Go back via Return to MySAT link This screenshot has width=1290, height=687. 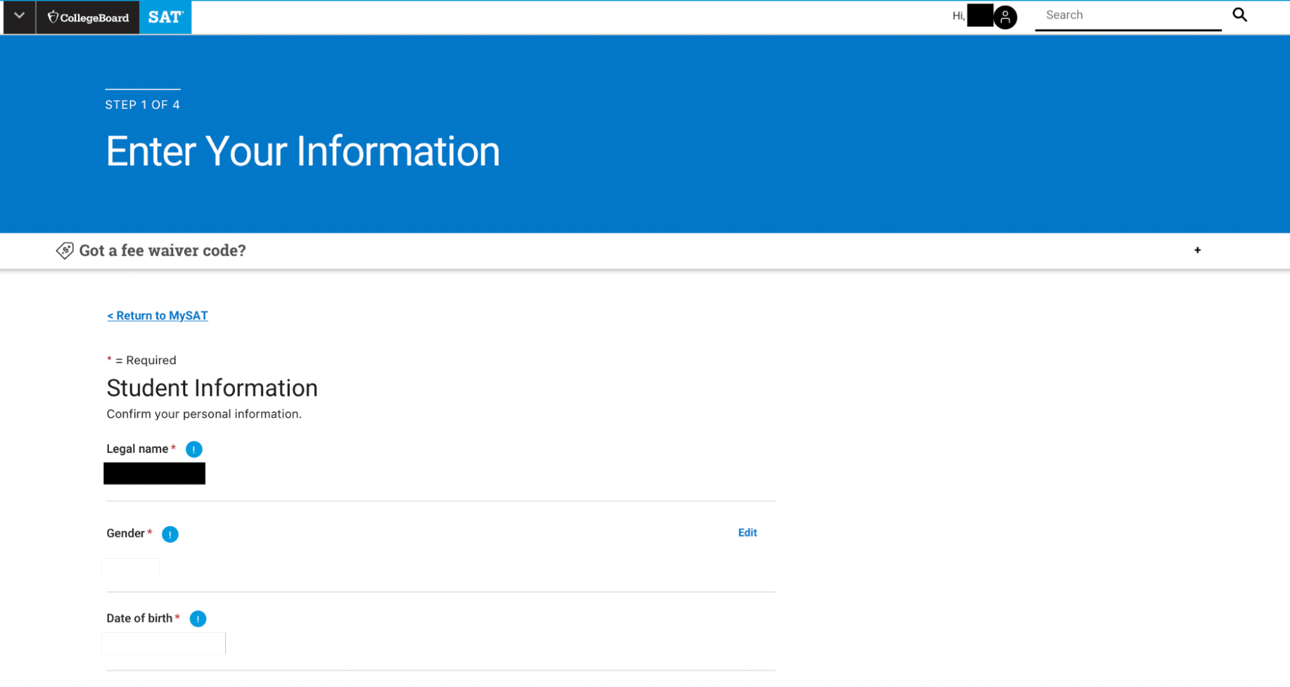(157, 315)
